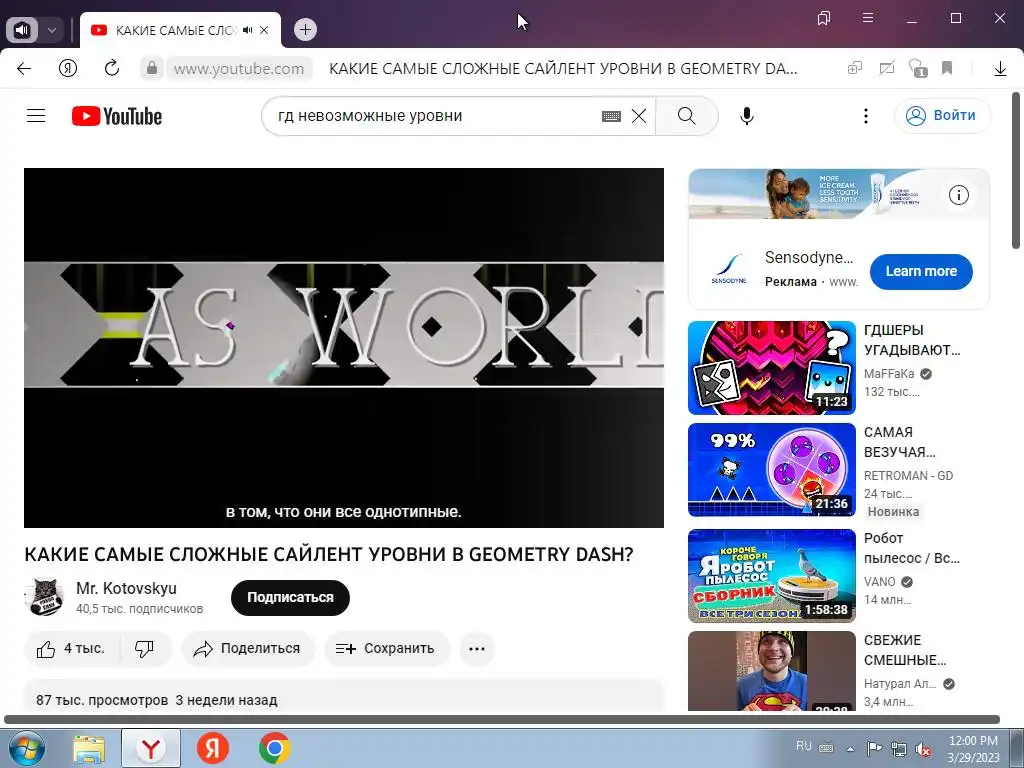Subscribe with the Подписаться button
The height and width of the screenshot is (768, 1024).
pyautogui.click(x=290, y=597)
